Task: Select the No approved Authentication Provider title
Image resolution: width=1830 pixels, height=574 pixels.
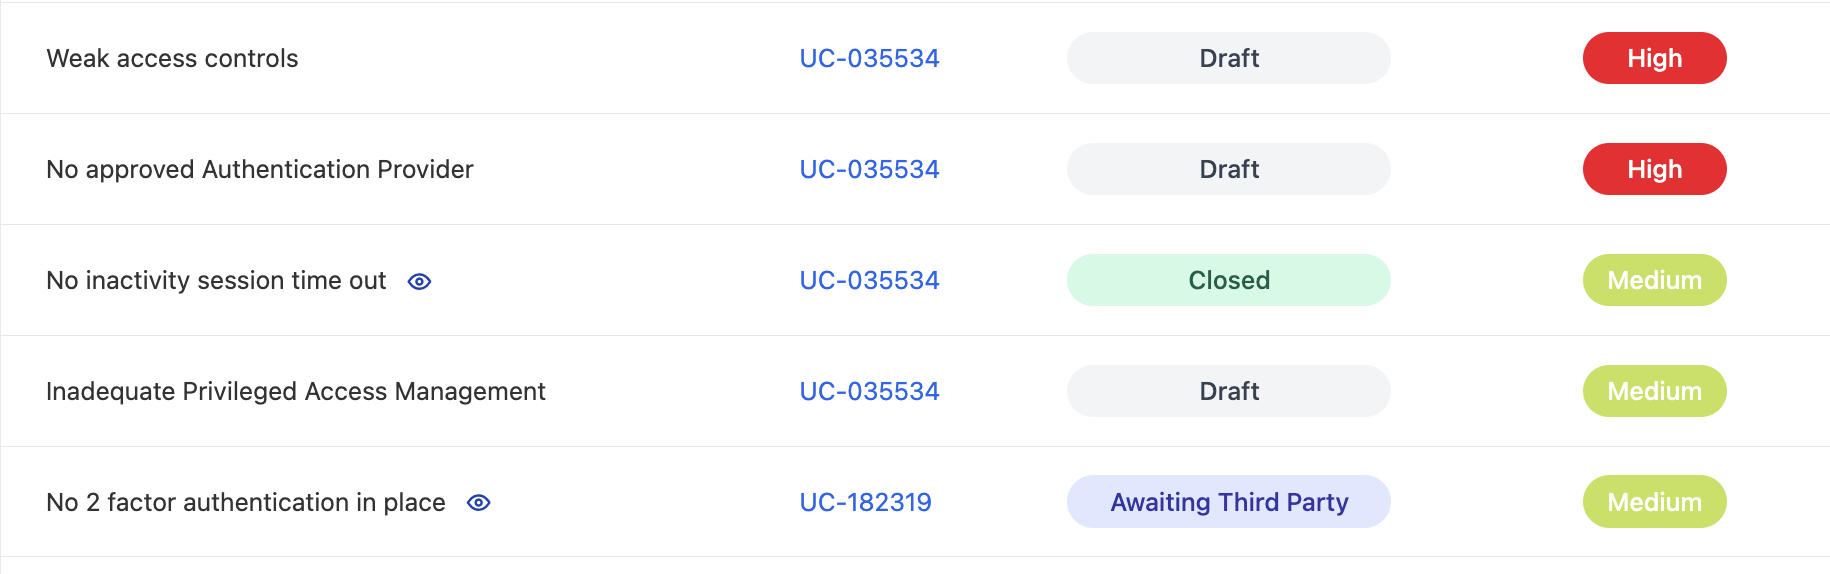Action: (259, 169)
